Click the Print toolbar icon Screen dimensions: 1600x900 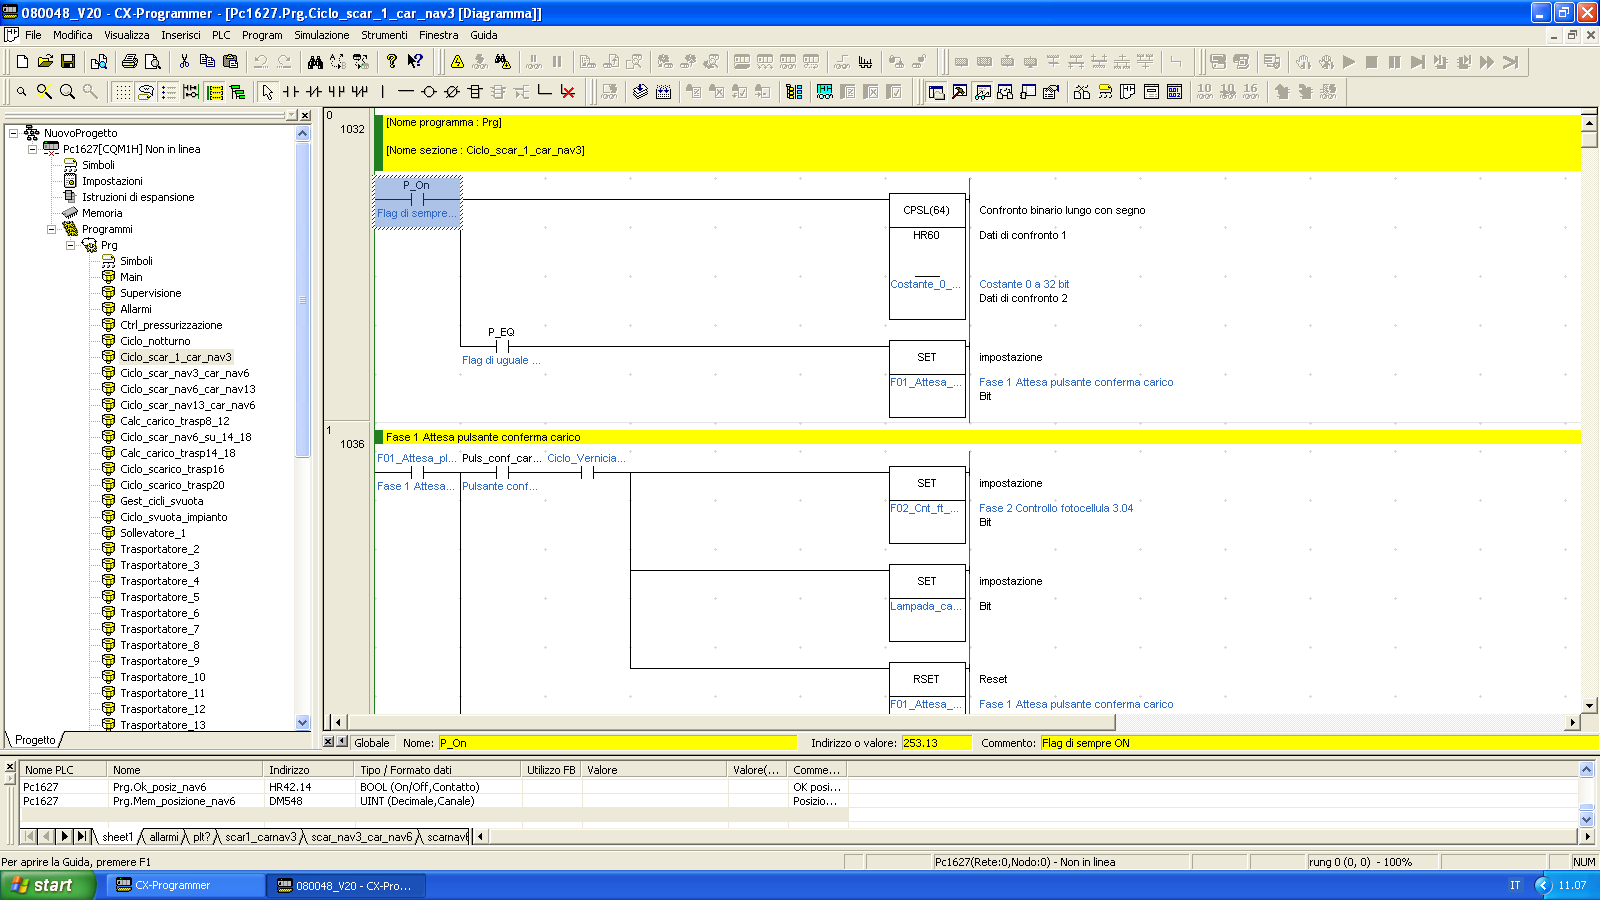(x=129, y=62)
